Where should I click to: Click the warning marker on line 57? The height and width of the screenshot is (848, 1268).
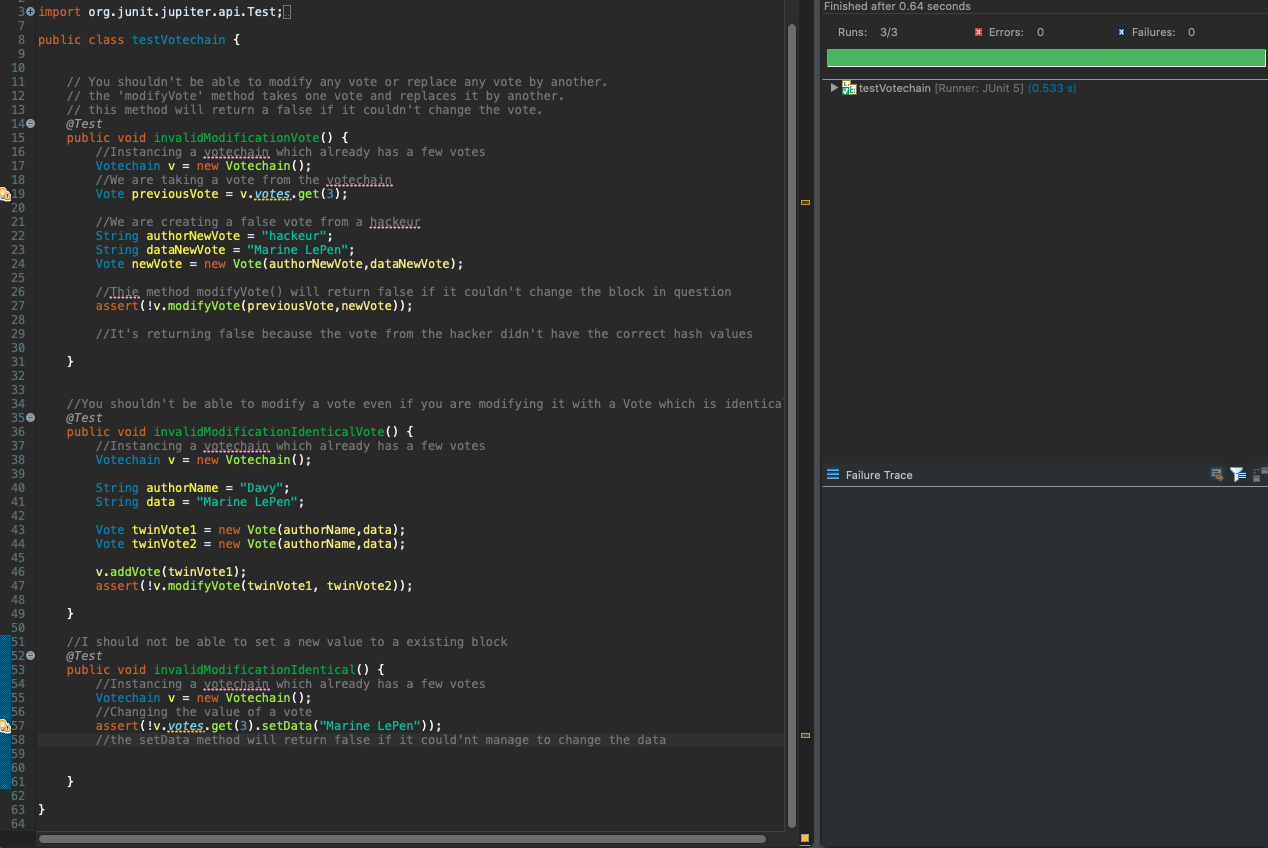[5, 726]
